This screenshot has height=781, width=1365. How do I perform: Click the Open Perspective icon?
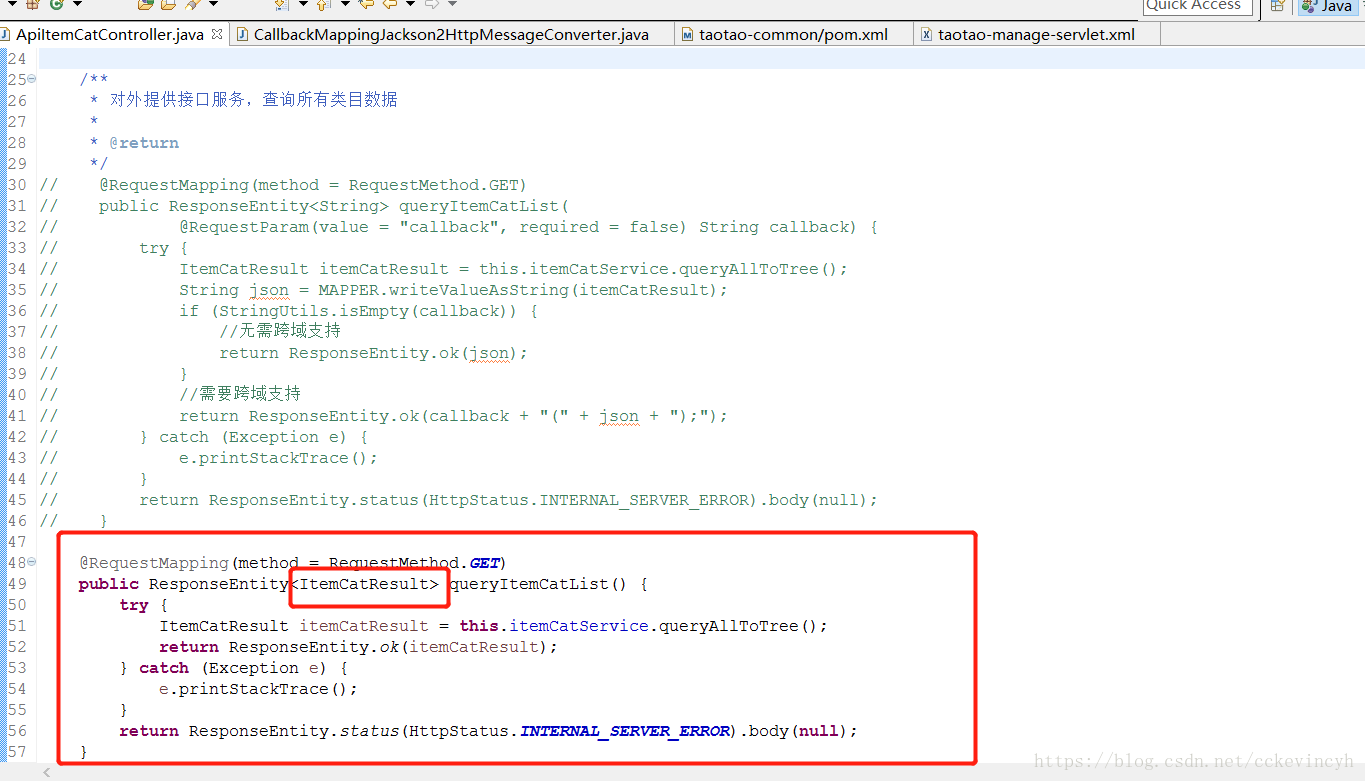[x=1277, y=6]
